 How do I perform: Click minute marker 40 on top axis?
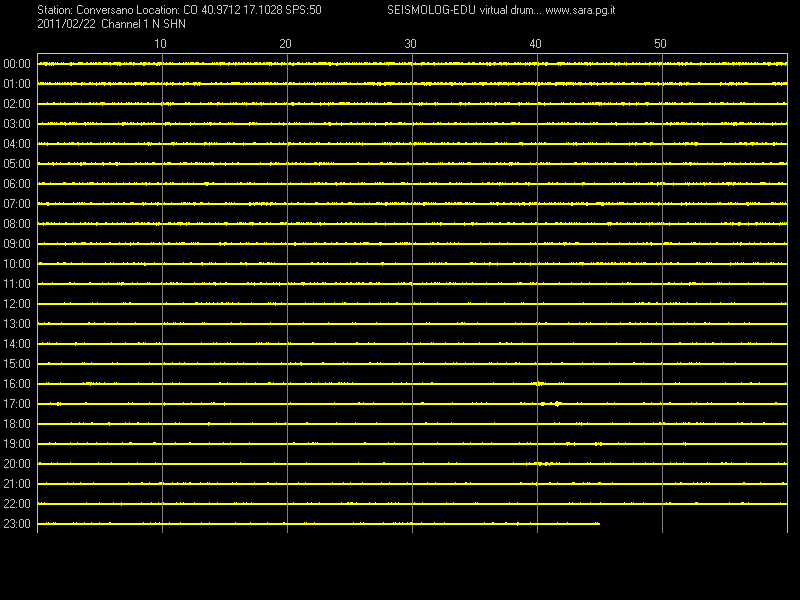[x=535, y=44]
